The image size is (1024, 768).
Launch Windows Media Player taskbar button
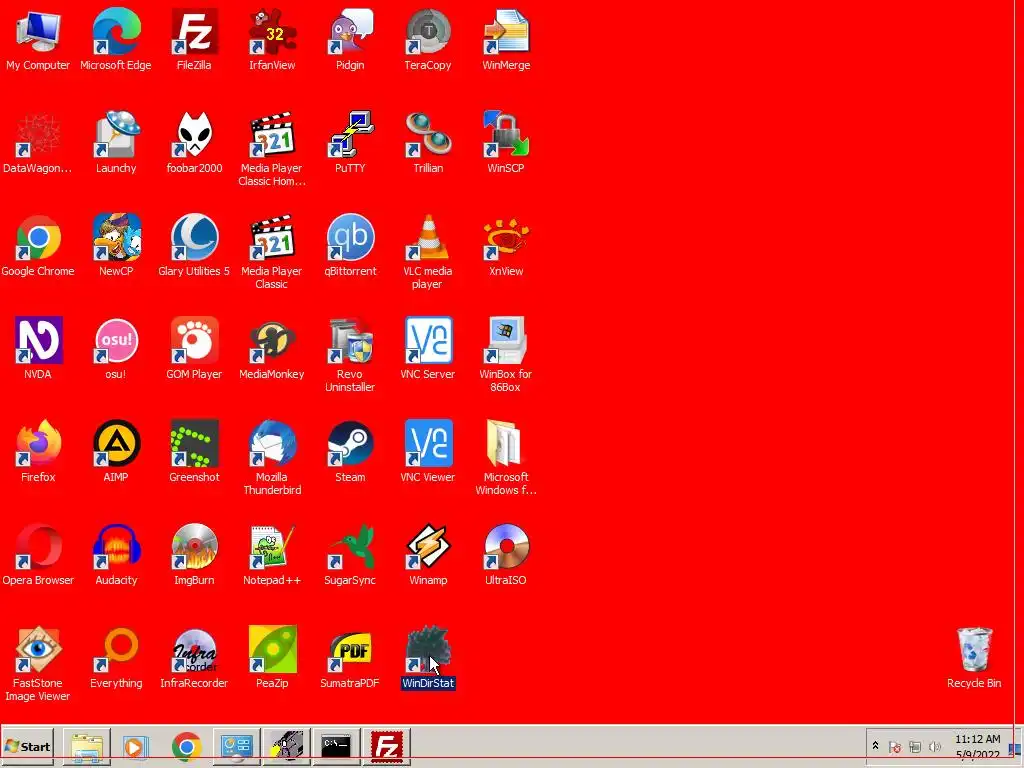(136, 746)
